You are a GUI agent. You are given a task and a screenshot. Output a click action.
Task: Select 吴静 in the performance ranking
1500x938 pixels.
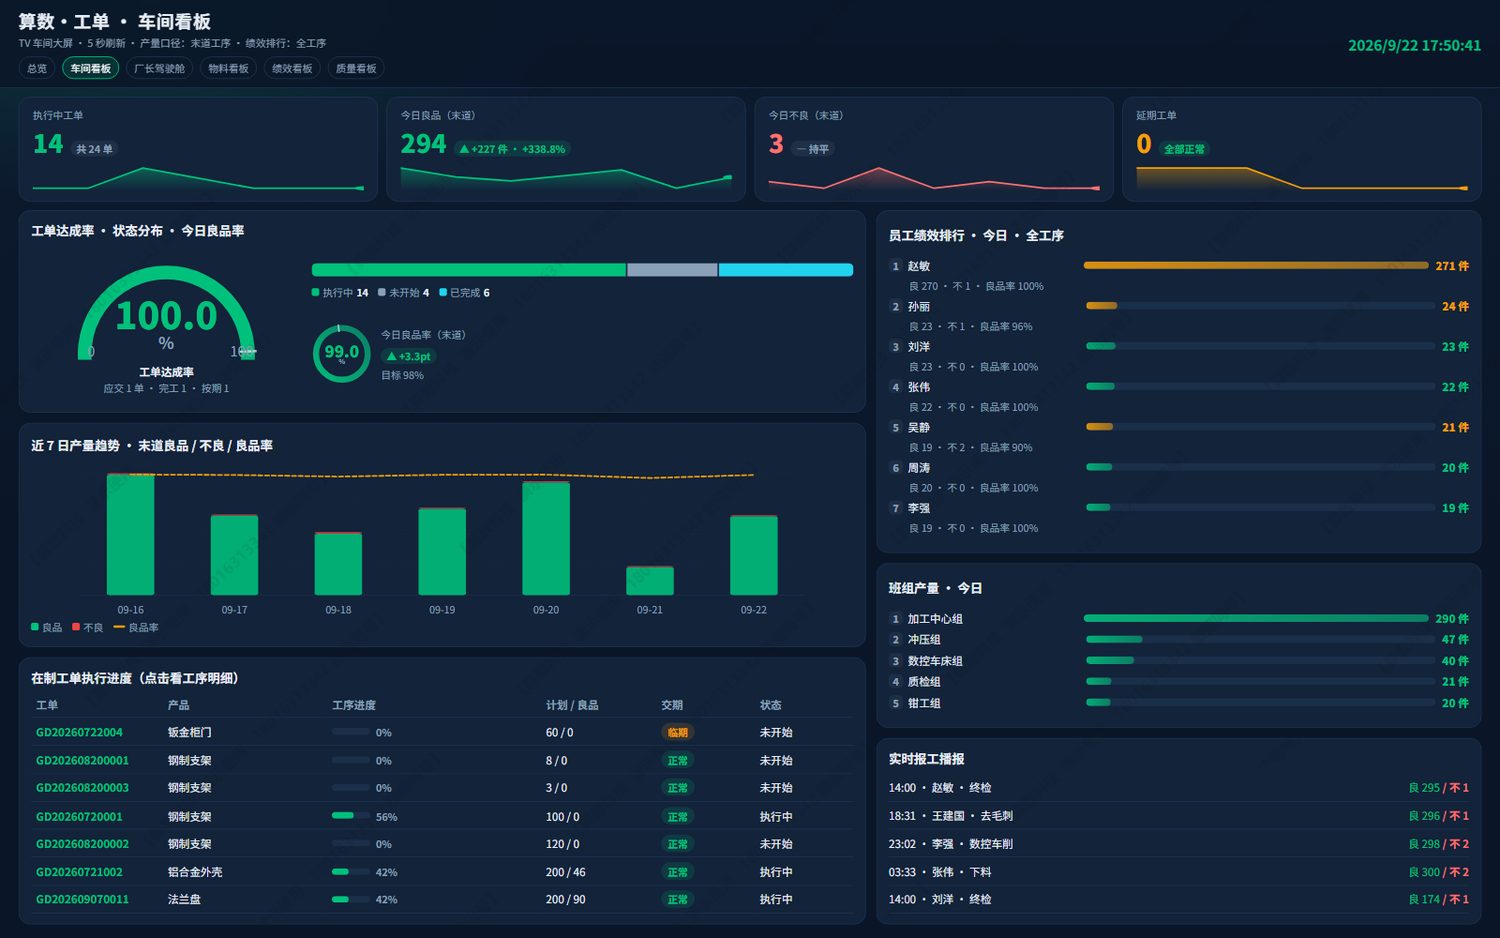click(x=1179, y=437)
